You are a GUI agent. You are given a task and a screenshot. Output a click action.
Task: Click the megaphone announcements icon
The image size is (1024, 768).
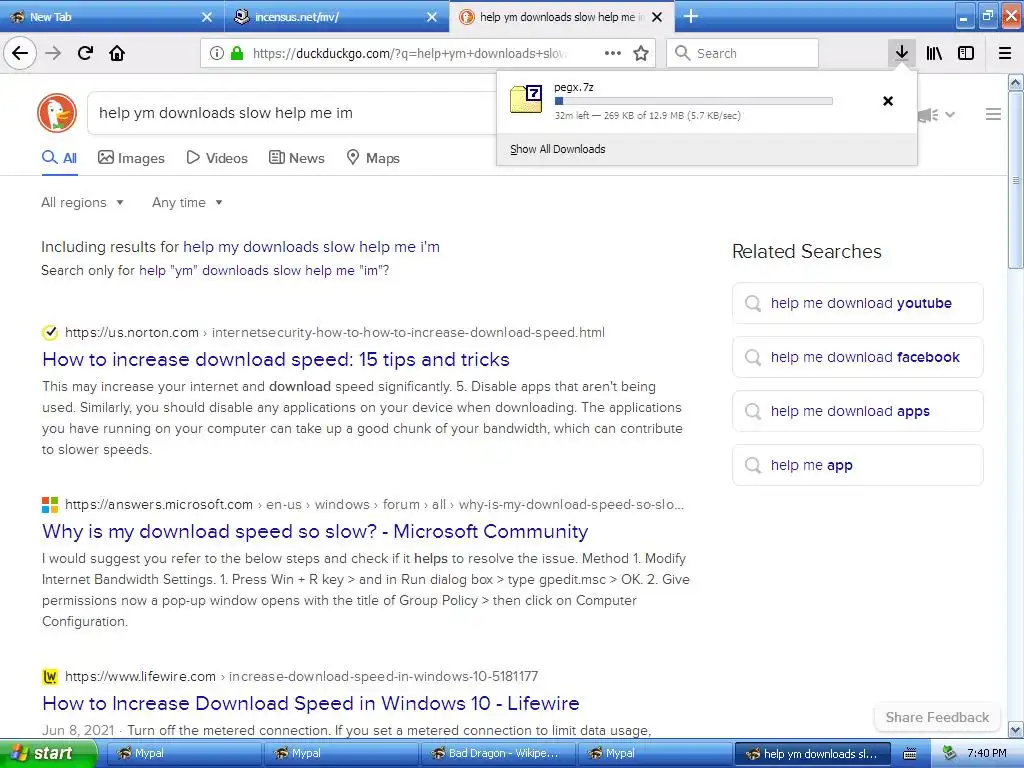click(928, 116)
